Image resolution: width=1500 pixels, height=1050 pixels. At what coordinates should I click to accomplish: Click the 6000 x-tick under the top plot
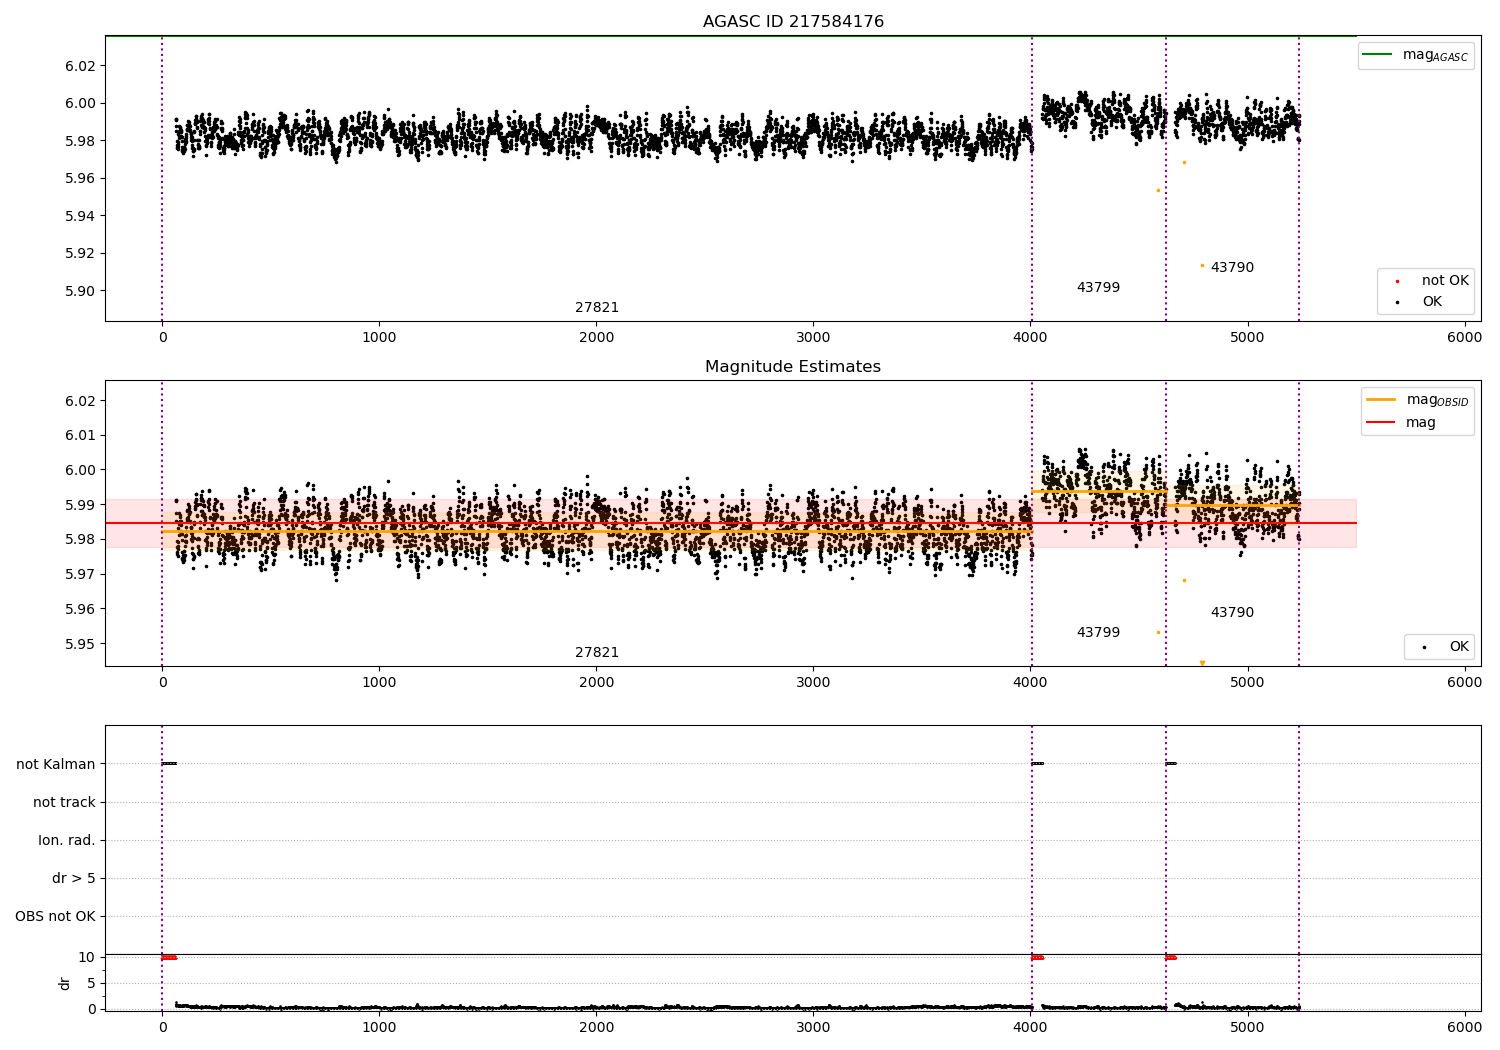pyautogui.click(x=1465, y=338)
